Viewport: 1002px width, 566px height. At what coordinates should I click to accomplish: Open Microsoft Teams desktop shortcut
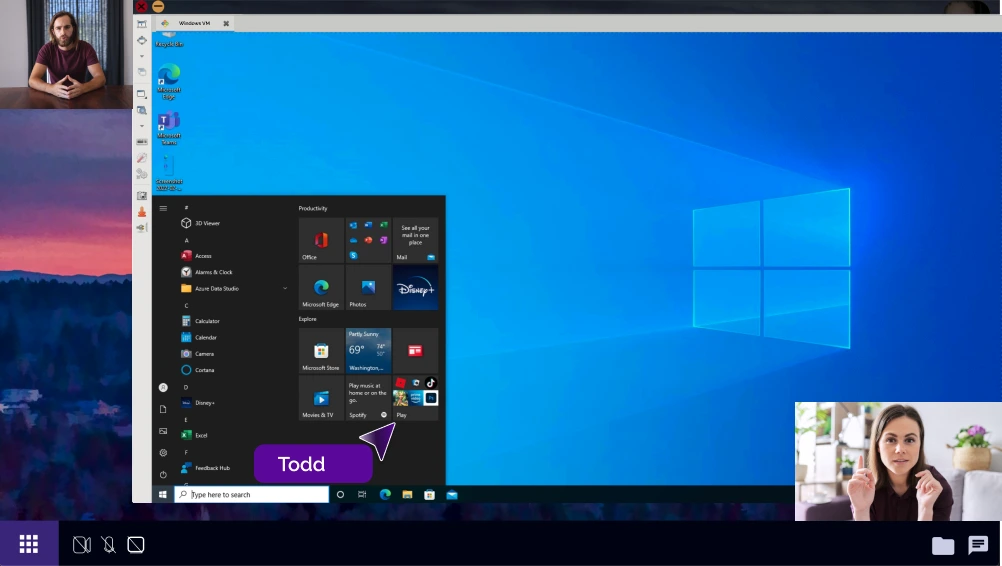click(169, 128)
